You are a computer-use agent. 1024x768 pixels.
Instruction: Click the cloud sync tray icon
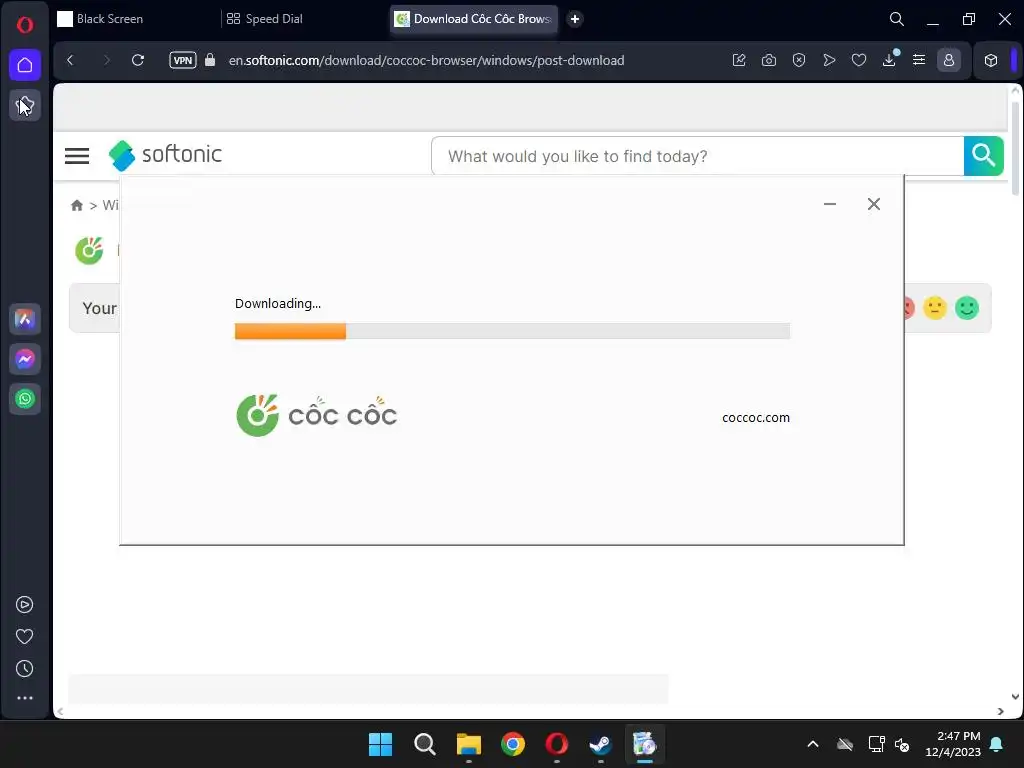click(845, 744)
